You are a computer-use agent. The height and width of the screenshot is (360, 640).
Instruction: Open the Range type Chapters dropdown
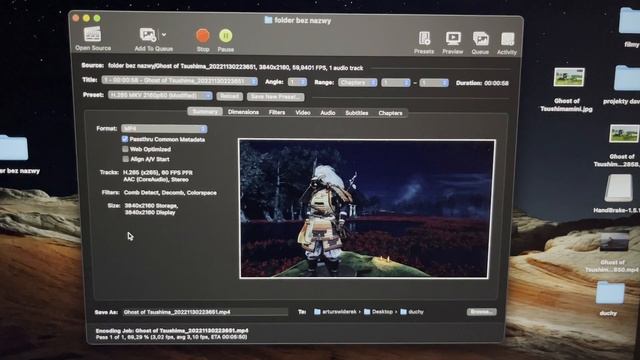point(358,82)
